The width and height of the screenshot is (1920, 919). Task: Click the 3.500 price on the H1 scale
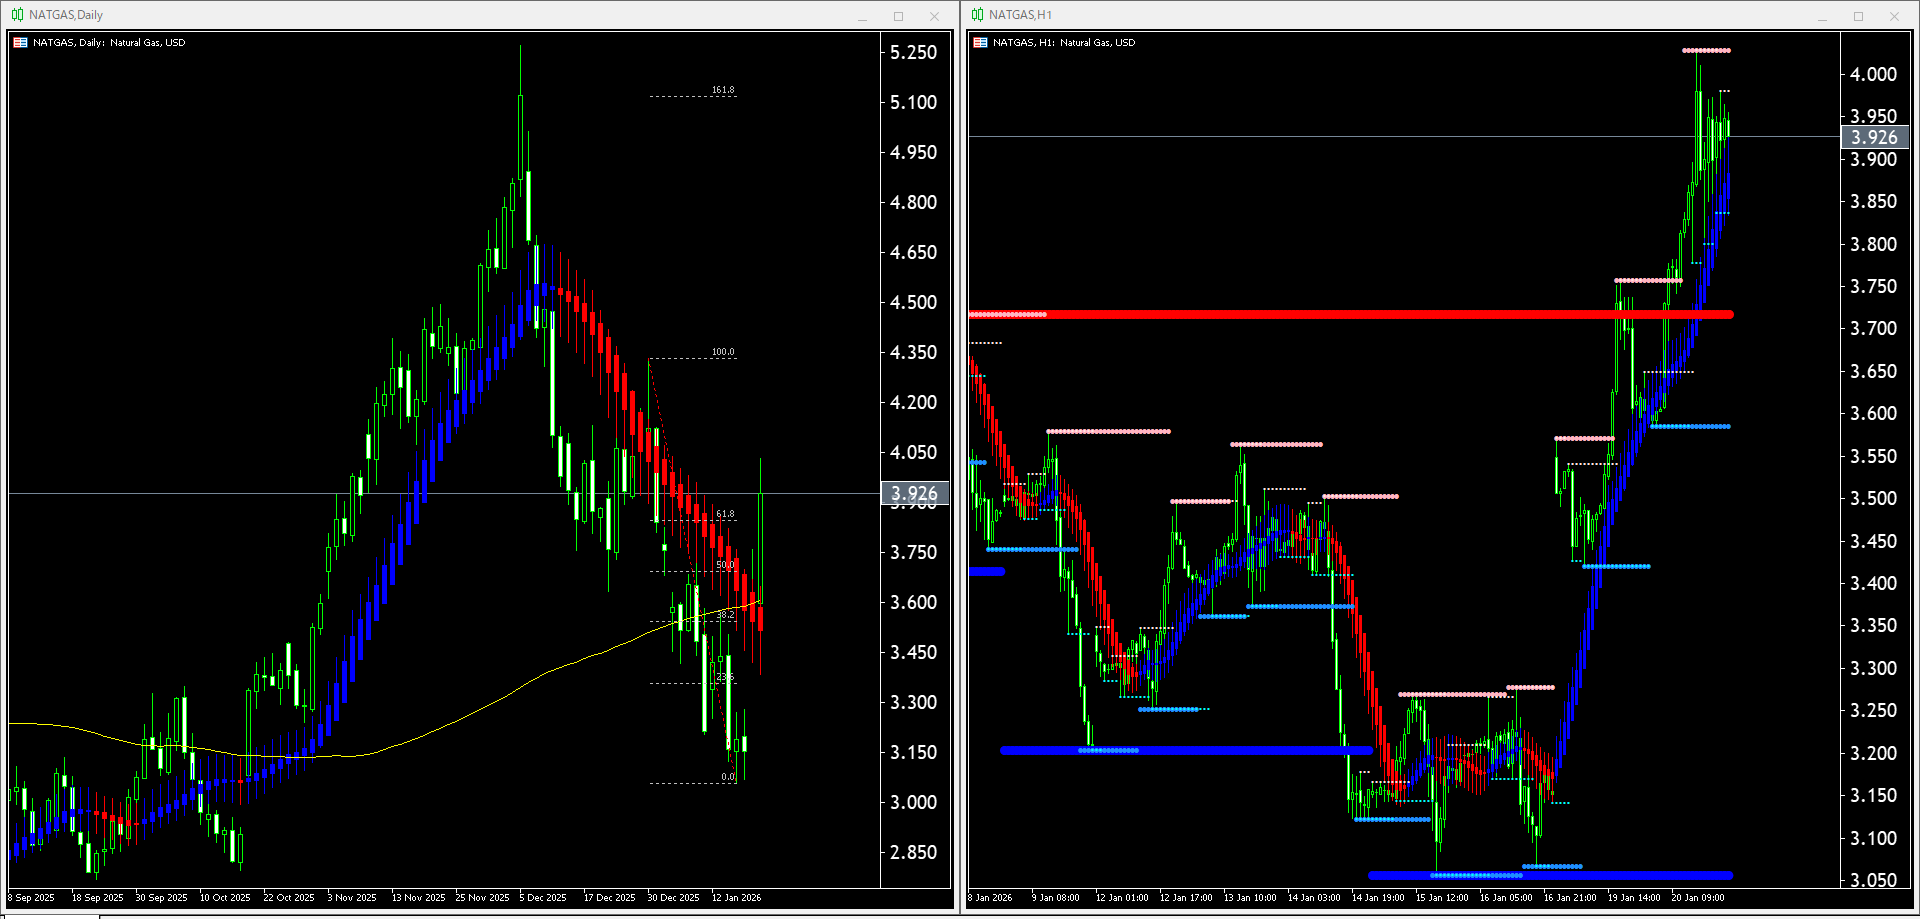pos(1874,498)
